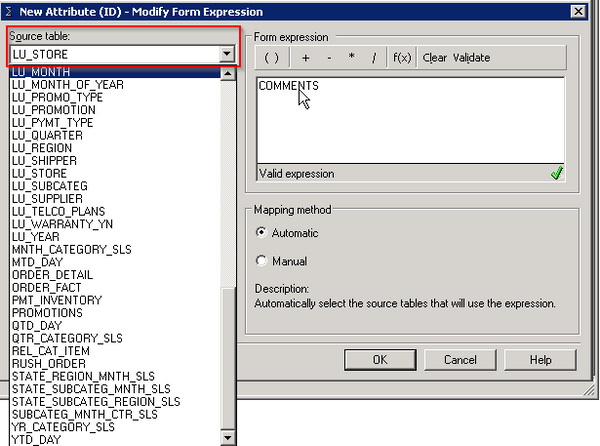
Task: Select the Manual mapping method
Action: click(262, 261)
